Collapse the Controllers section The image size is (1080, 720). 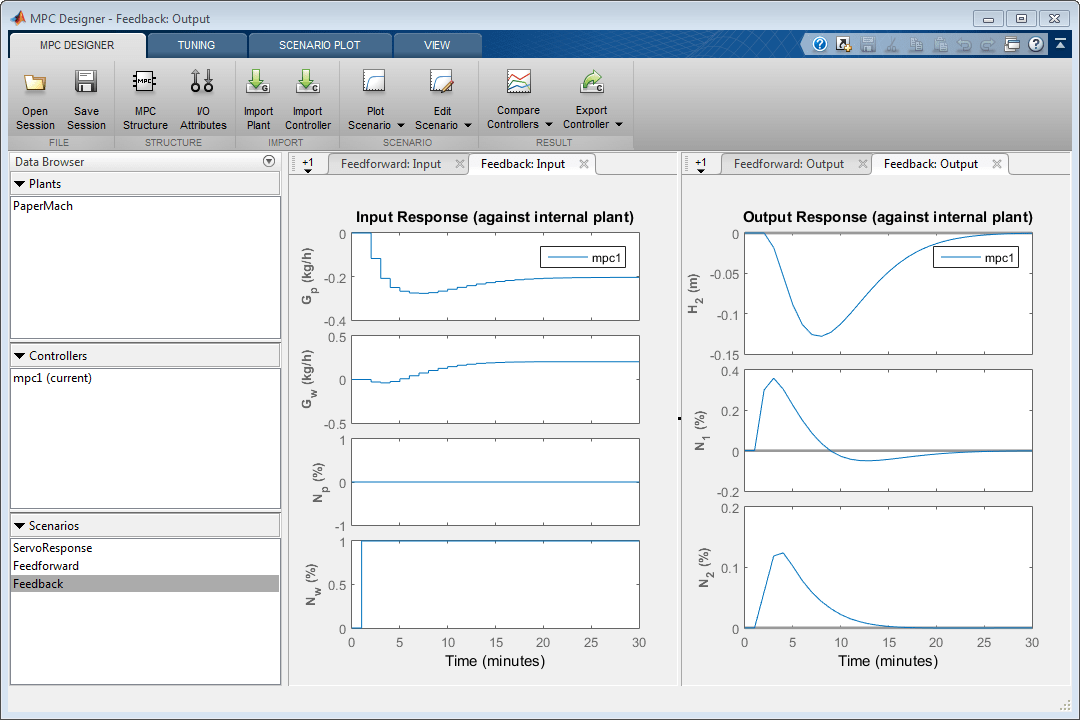(19, 356)
